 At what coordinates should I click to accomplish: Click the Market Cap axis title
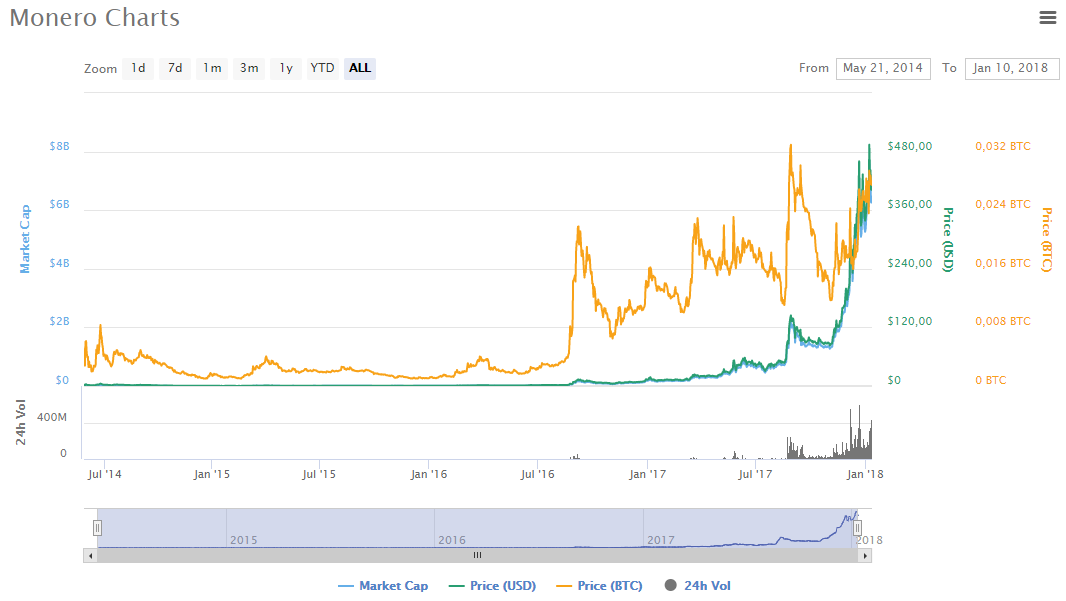coord(24,239)
